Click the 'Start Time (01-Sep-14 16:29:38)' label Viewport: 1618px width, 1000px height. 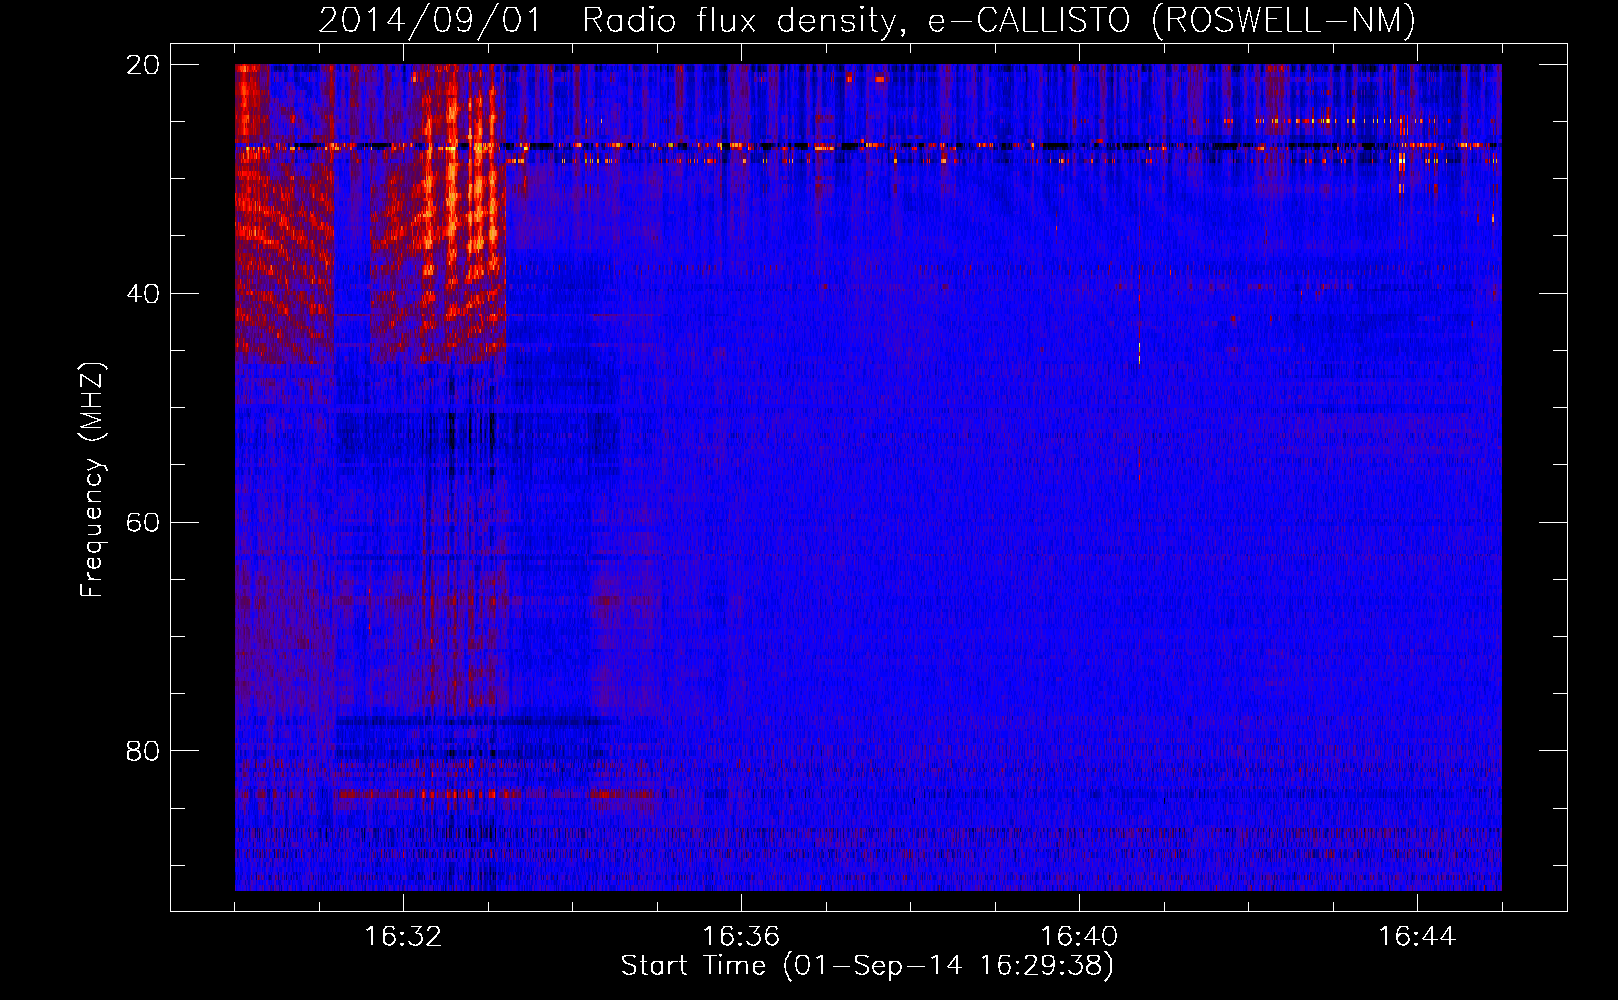click(x=867, y=966)
